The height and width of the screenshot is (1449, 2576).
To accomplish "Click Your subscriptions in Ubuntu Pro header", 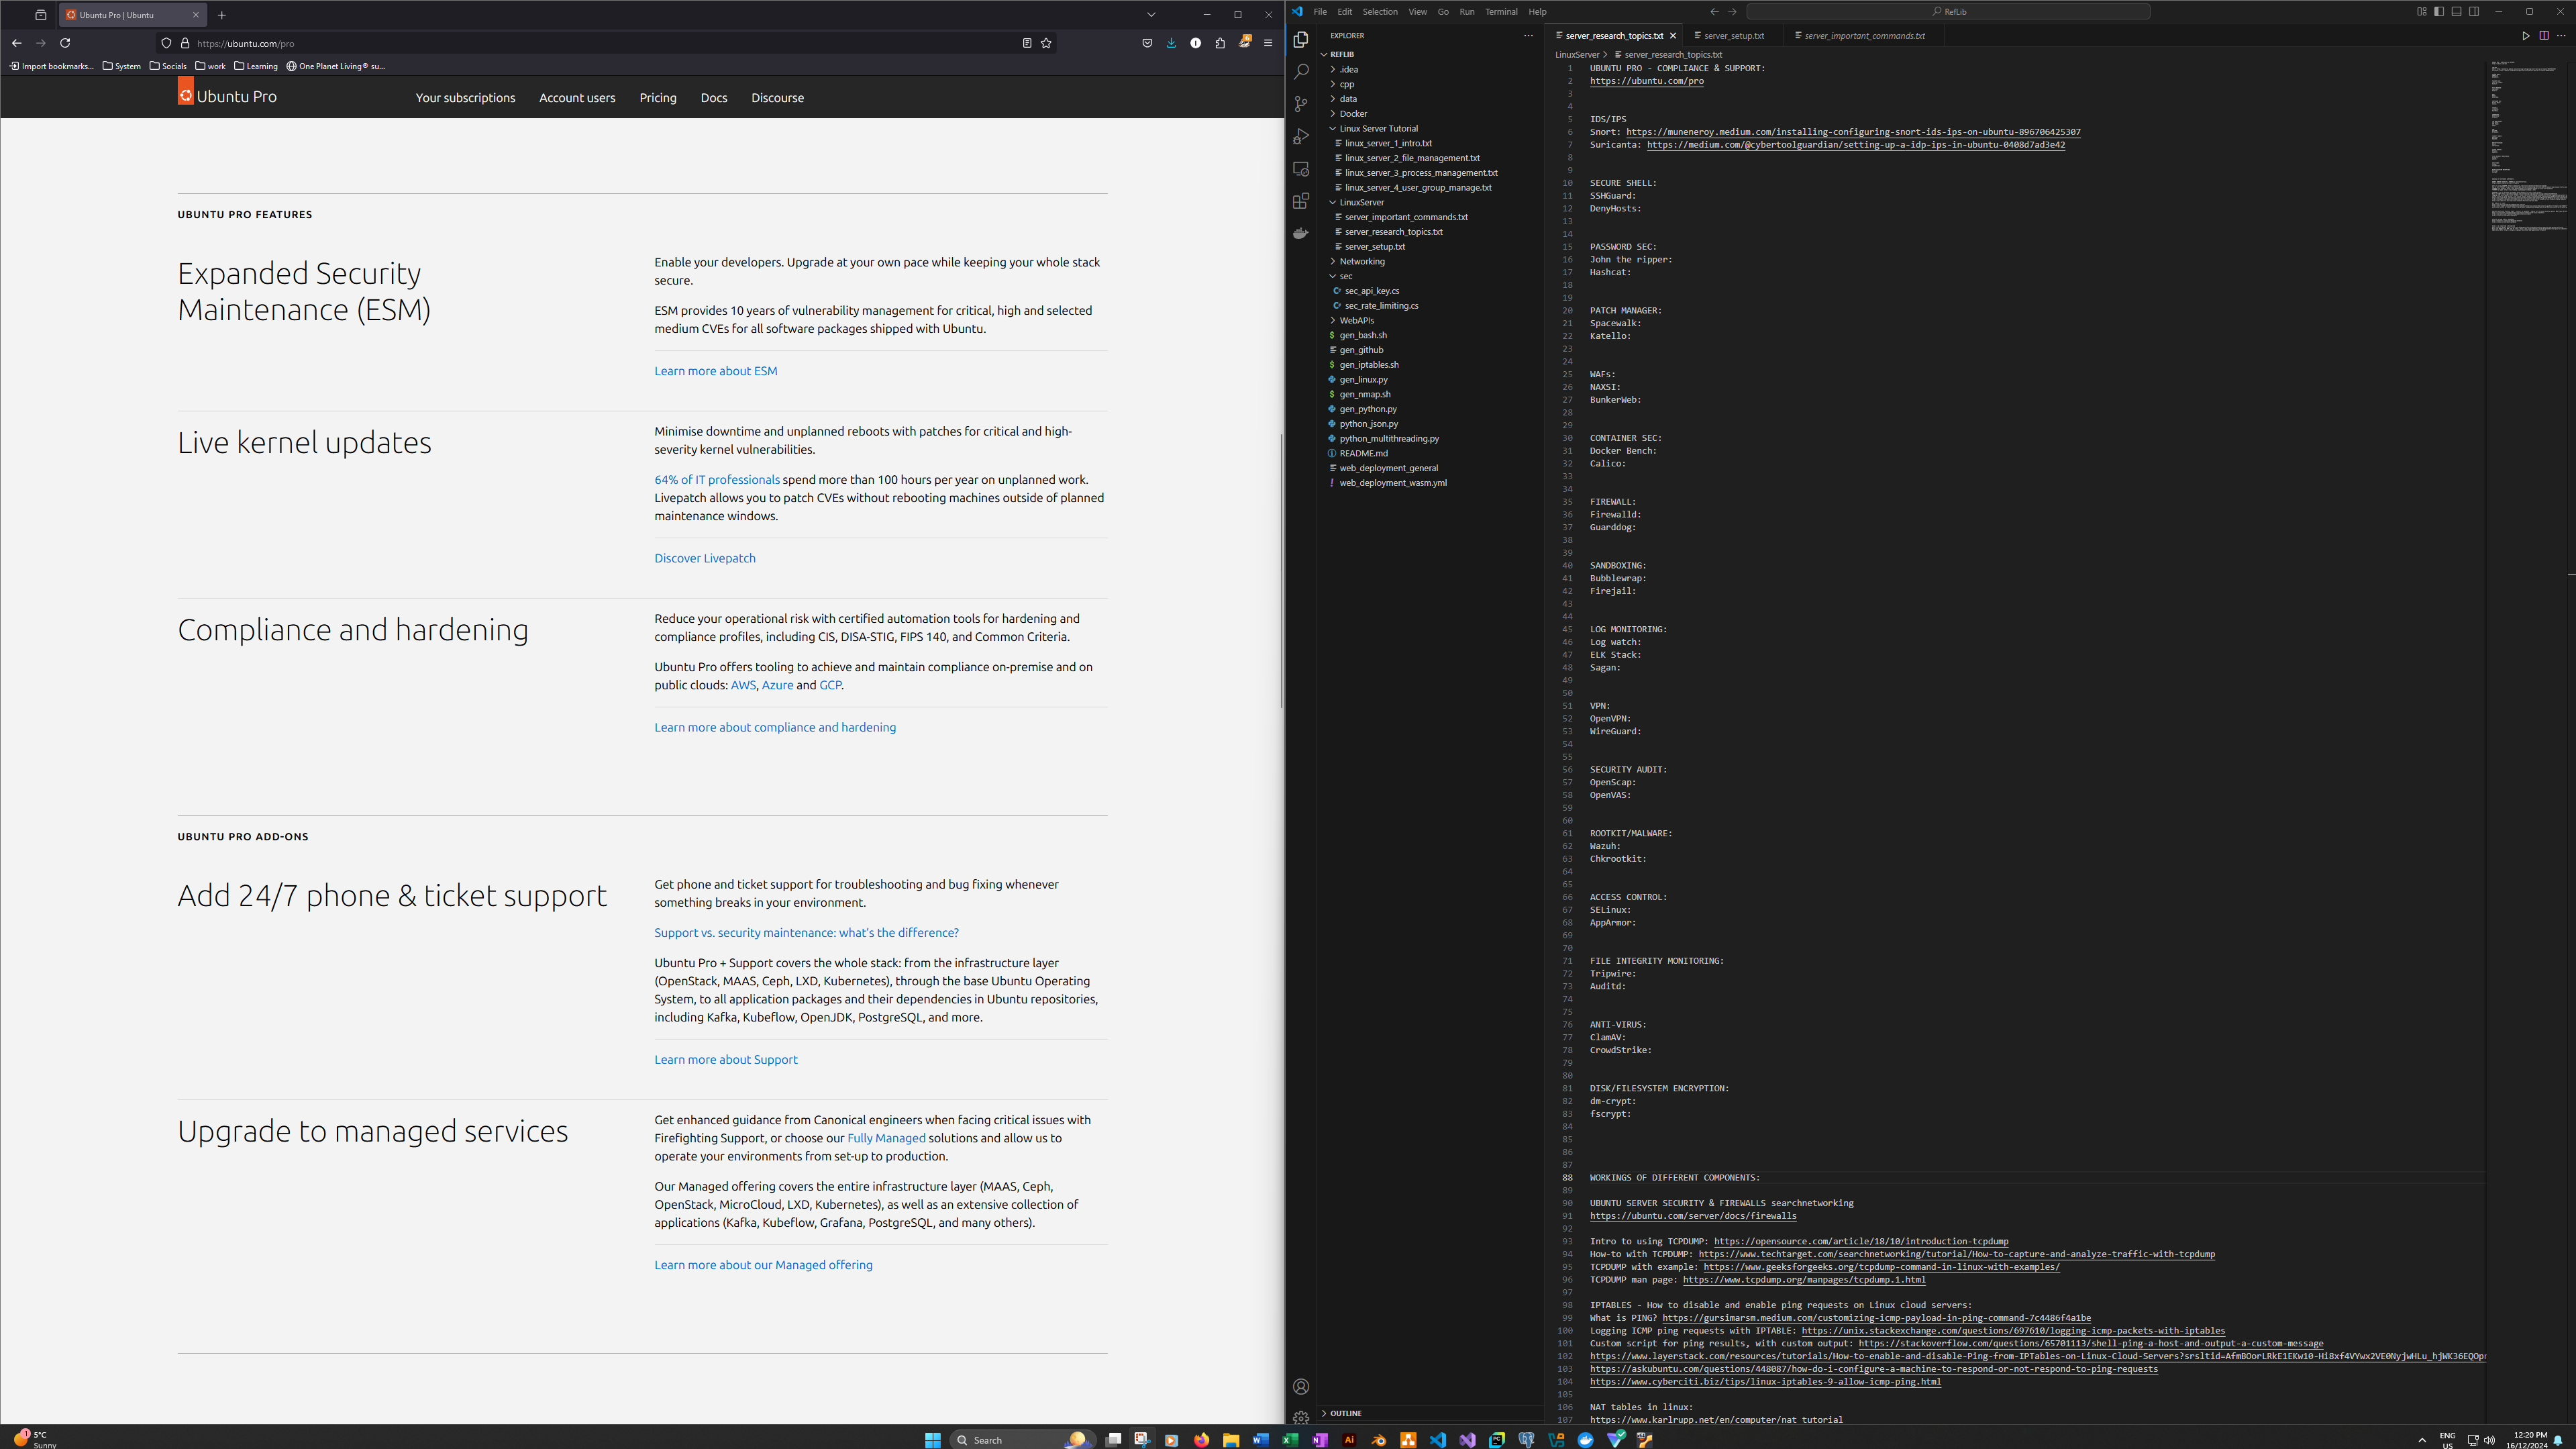I will 465,98.
